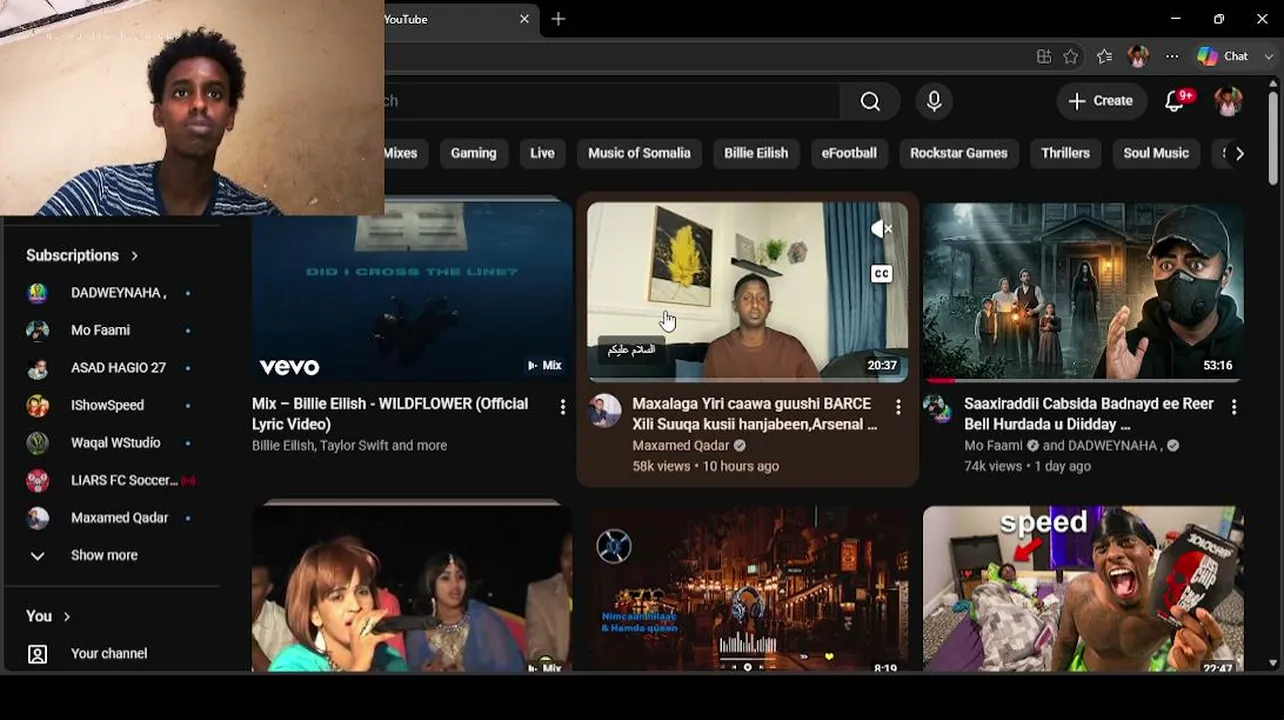
Task: Play the Billie Eilish vevo mix thumbnail
Action: pos(412,291)
